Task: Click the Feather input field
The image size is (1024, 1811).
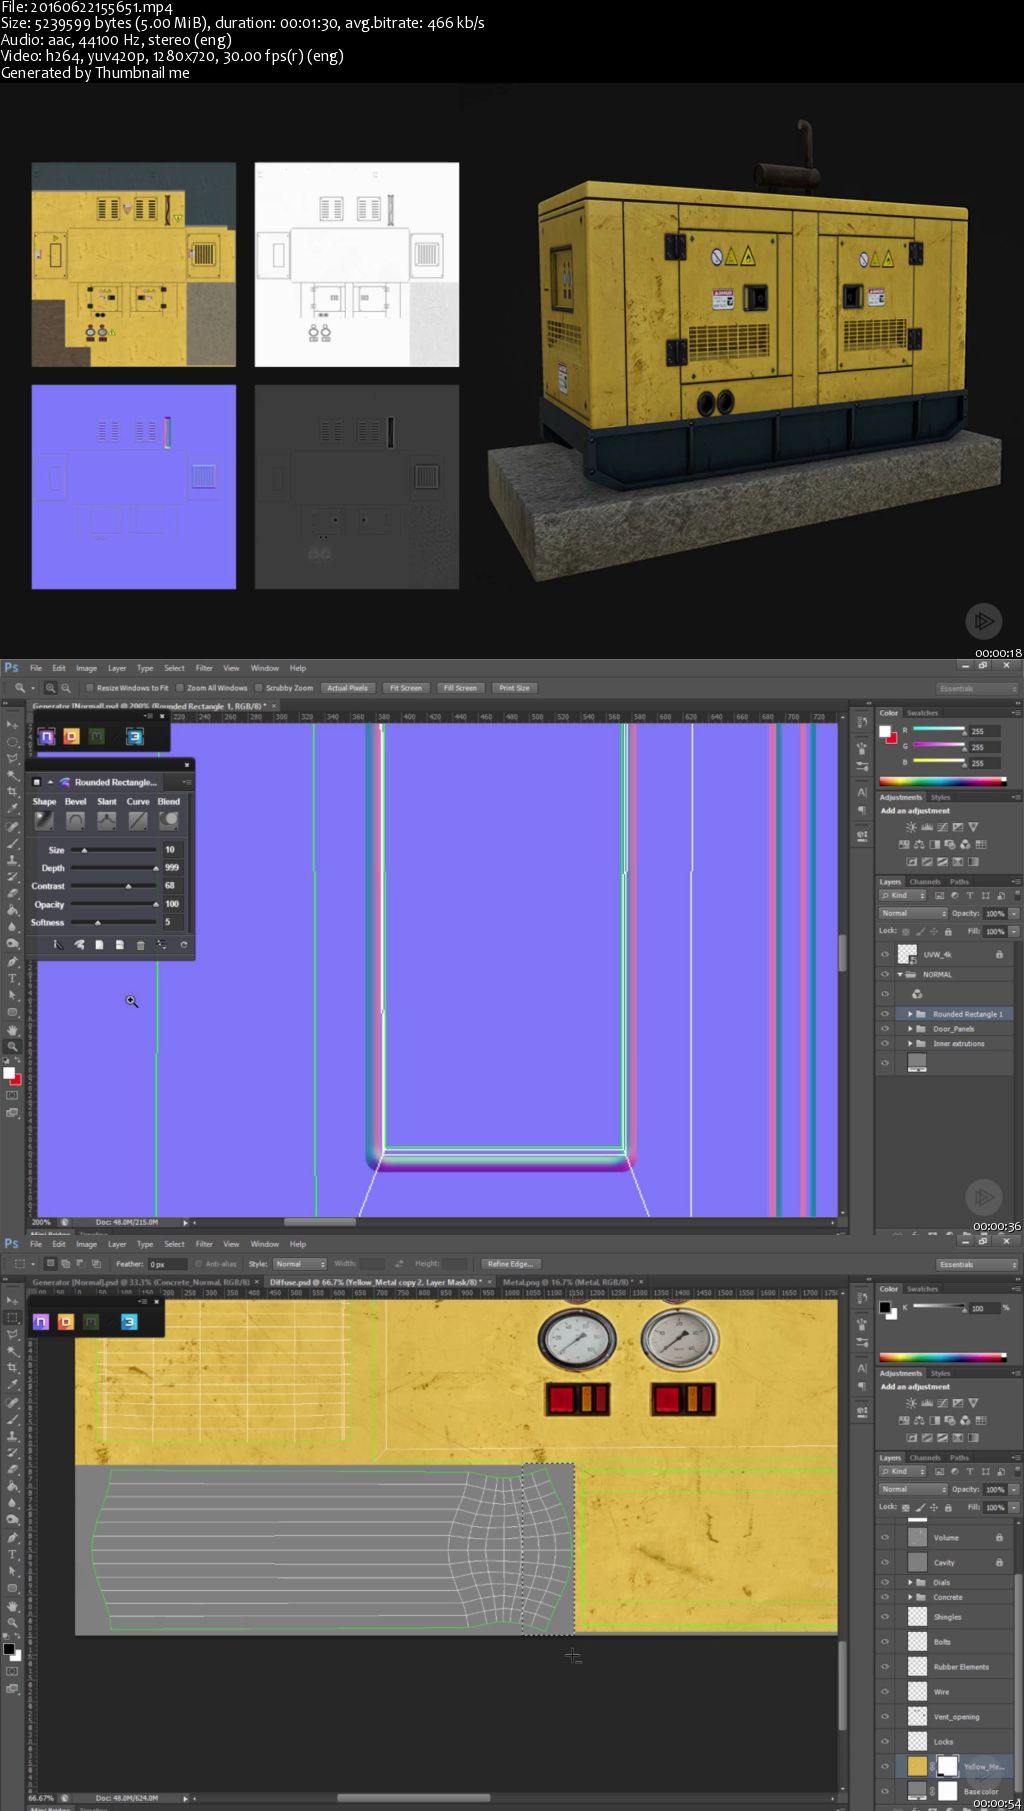Action: coord(167,1264)
